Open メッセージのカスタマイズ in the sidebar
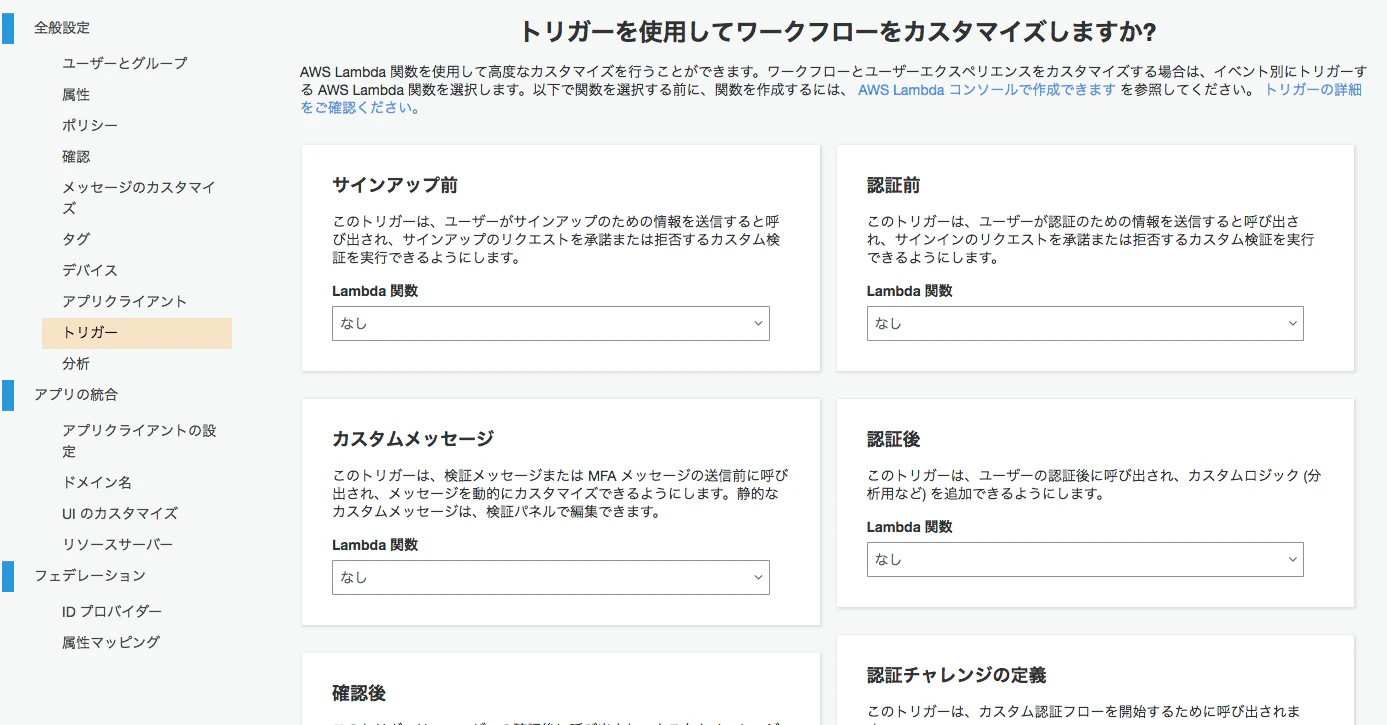Image resolution: width=1387 pixels, height=725 pixels. (x=138, y=197)
